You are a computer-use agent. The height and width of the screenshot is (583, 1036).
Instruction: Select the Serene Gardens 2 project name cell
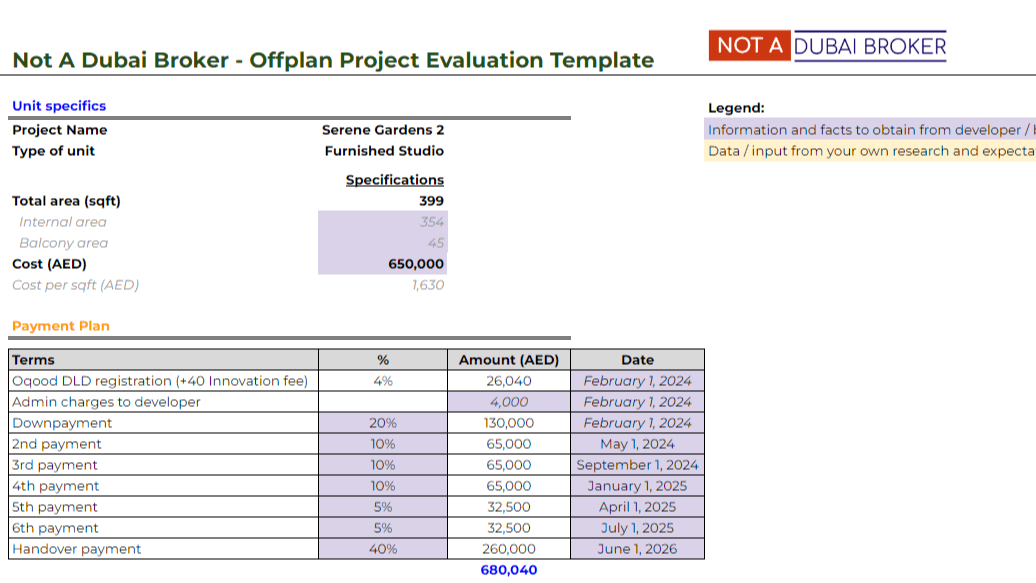(383, 130)
